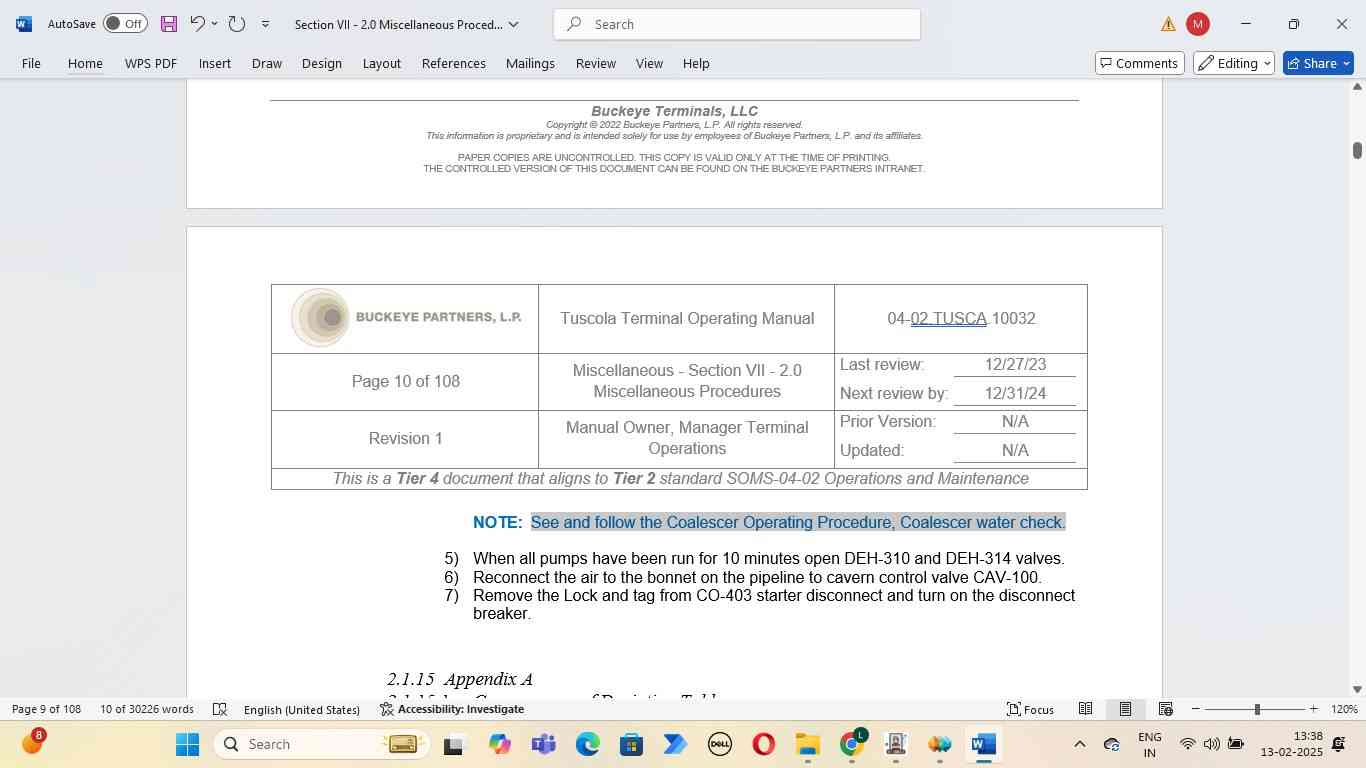Click the Share button
The height and width of the screenshot is (768, 1366).
1318,63
